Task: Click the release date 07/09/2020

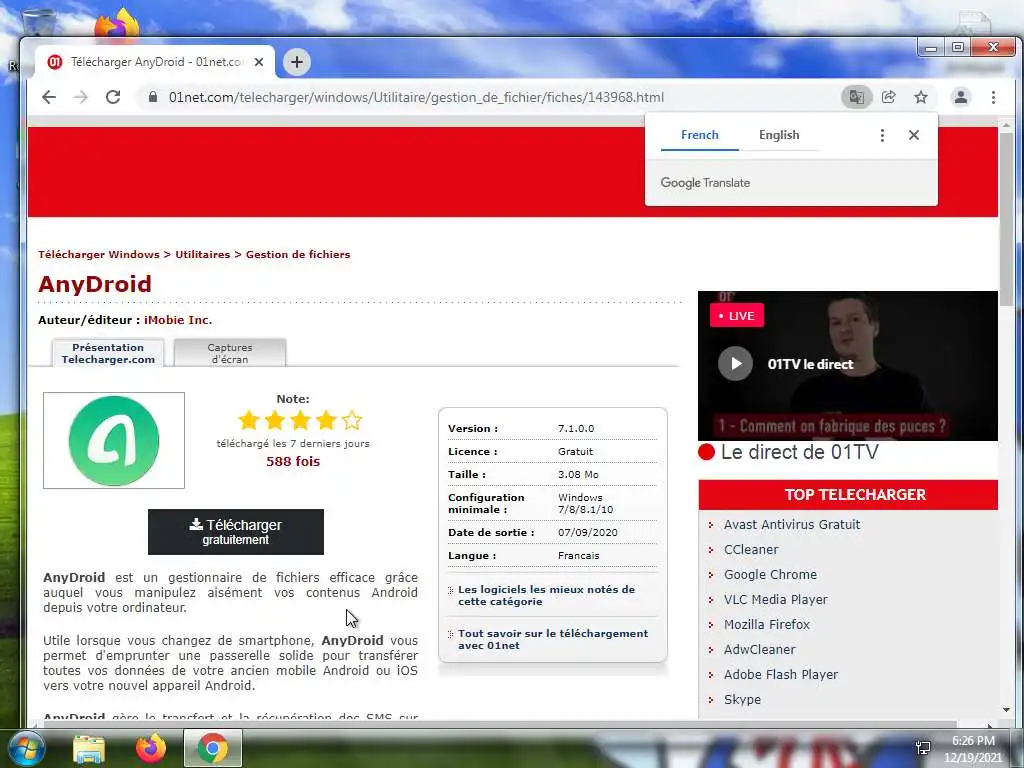Action: point(587,532)
